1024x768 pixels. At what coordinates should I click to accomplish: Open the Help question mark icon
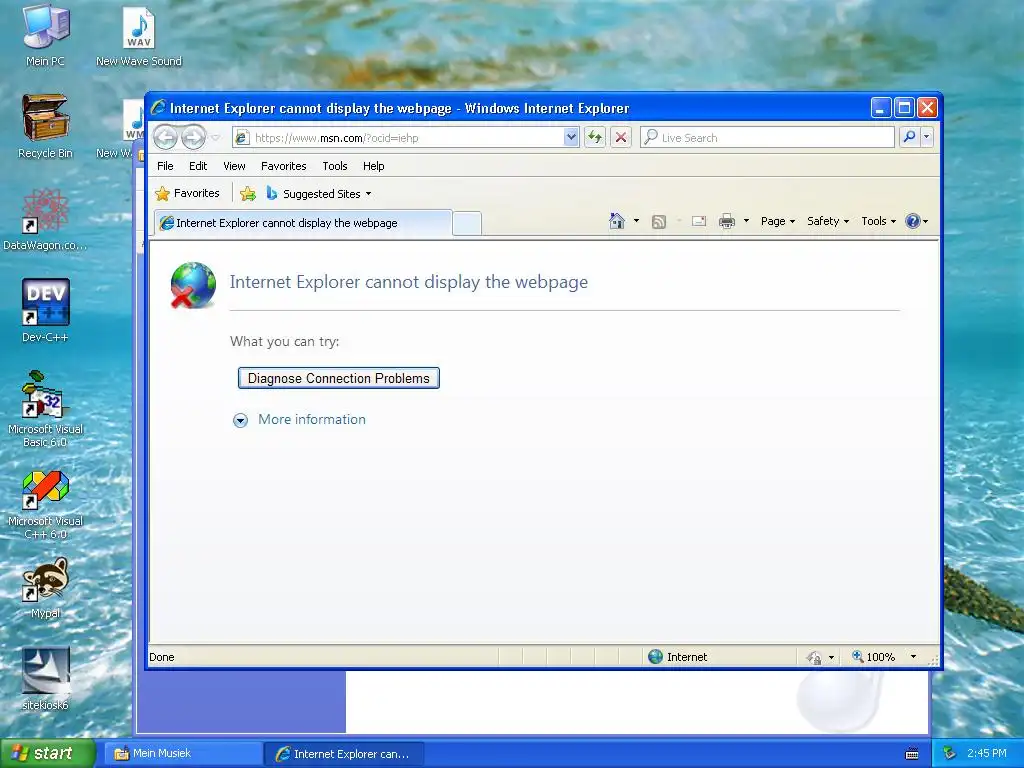tap(912, 221)
